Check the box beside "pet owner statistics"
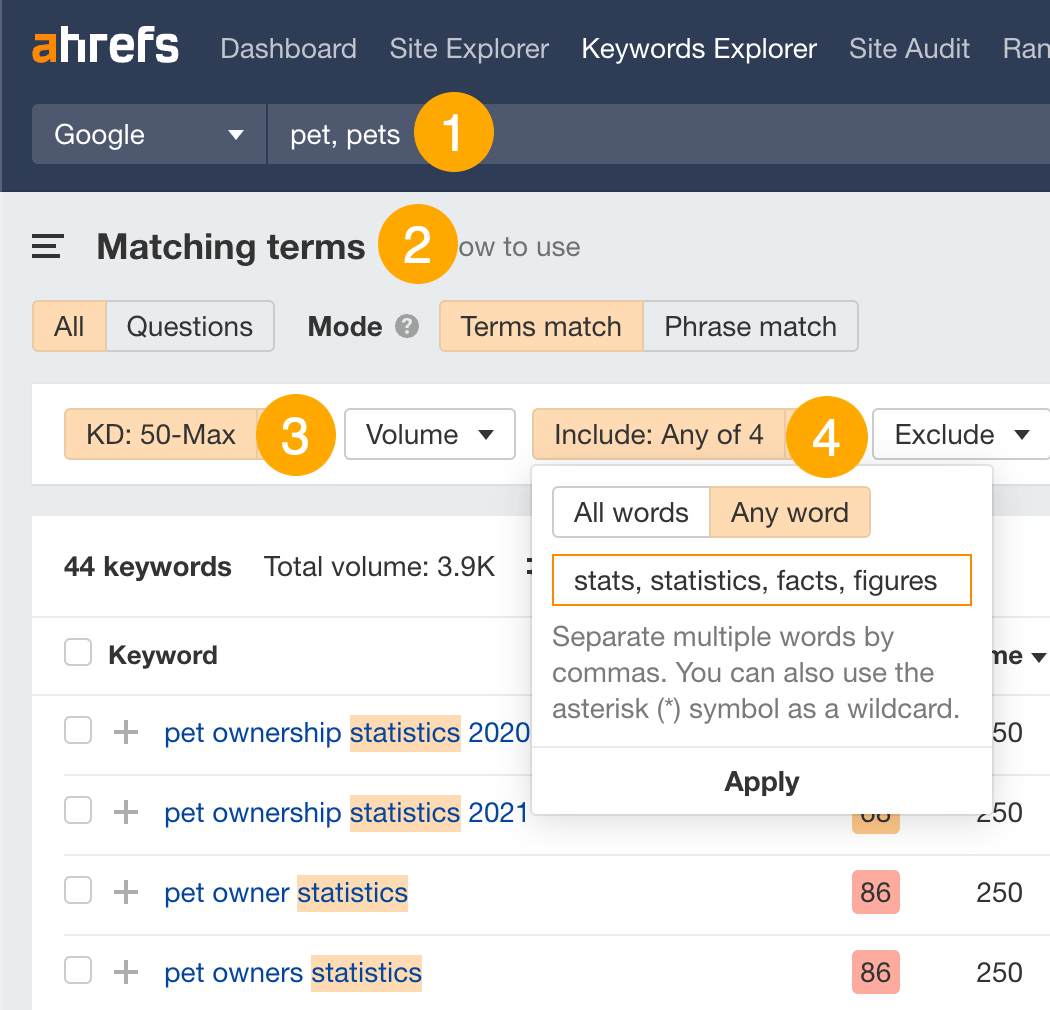Image resolution: width=1050 pixels, height=1010 pixels. 78,892
